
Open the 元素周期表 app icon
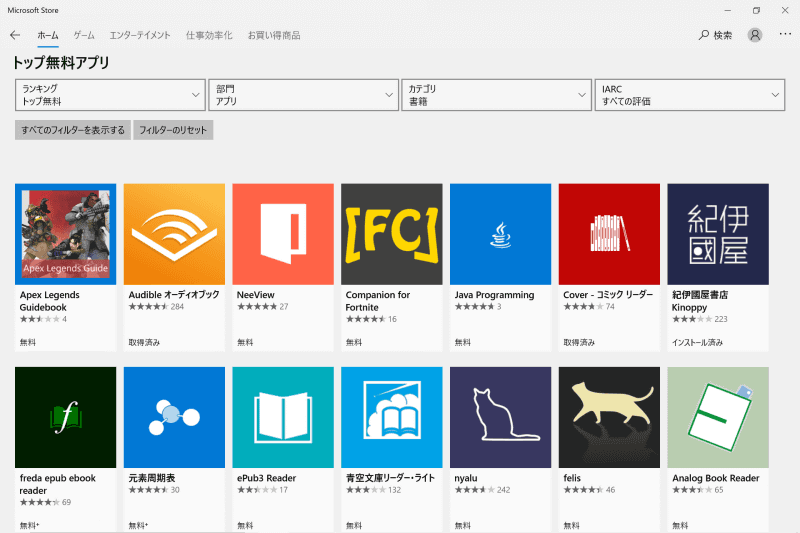[174, 417]
